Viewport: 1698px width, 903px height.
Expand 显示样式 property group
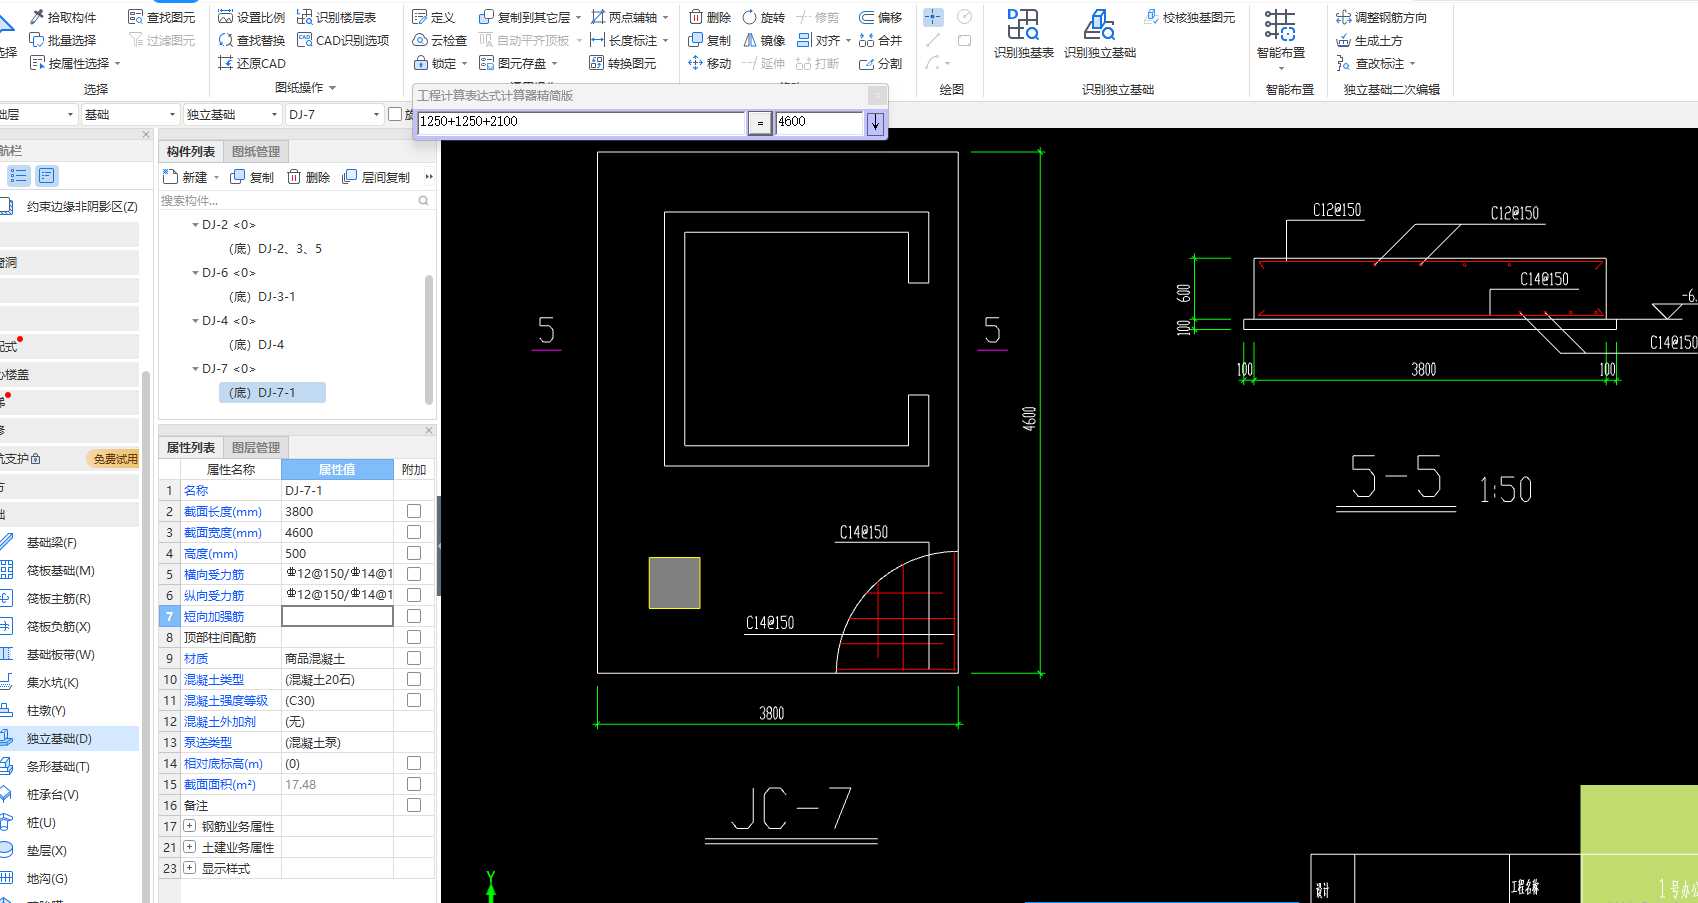190,868
